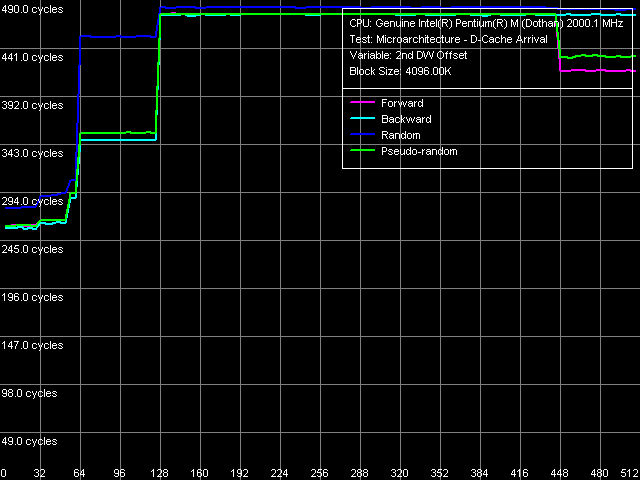
Task: Click the 0 x-axis label
Action: click(4, 473)
